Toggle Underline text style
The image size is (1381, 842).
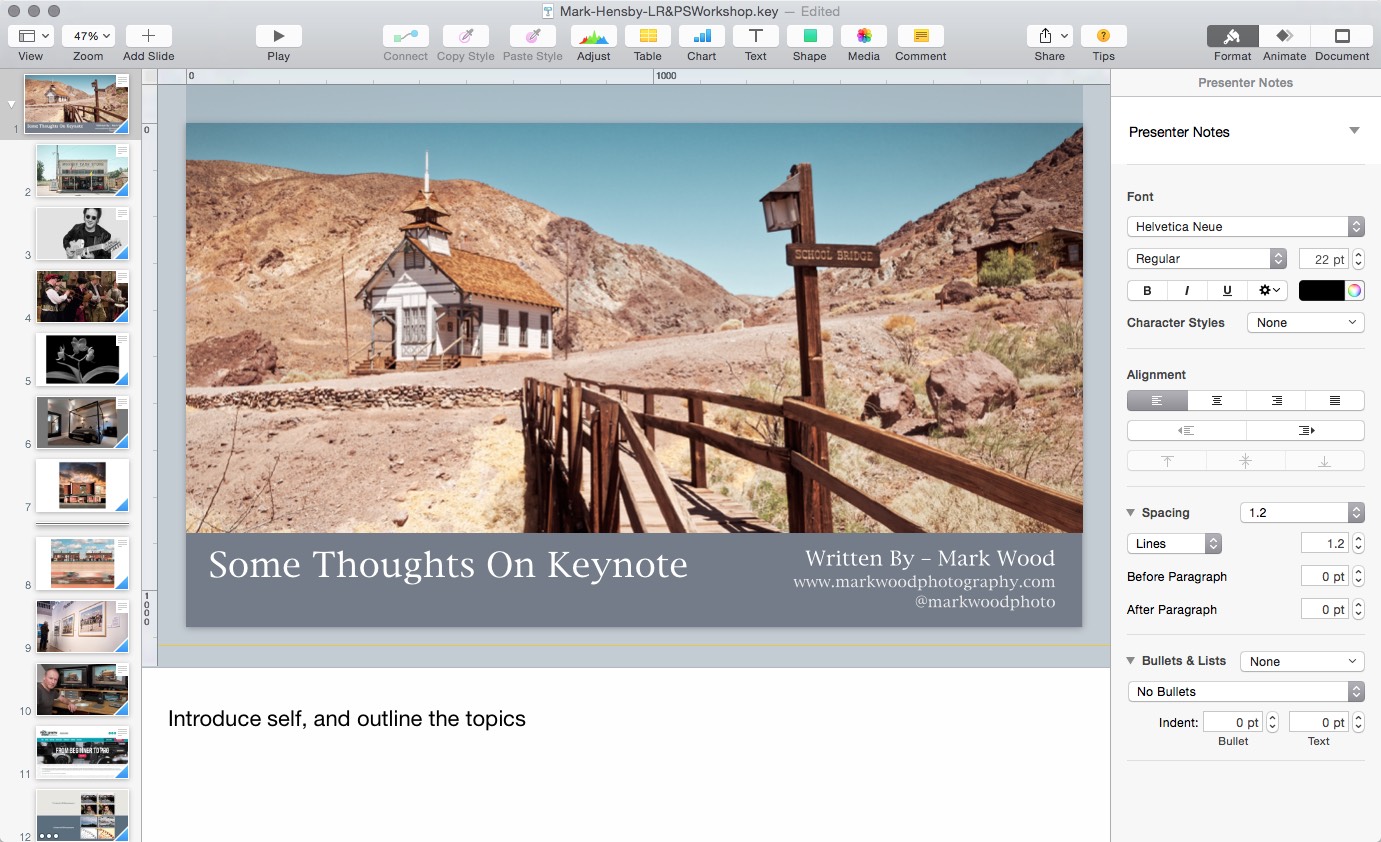click(1227, 291)
